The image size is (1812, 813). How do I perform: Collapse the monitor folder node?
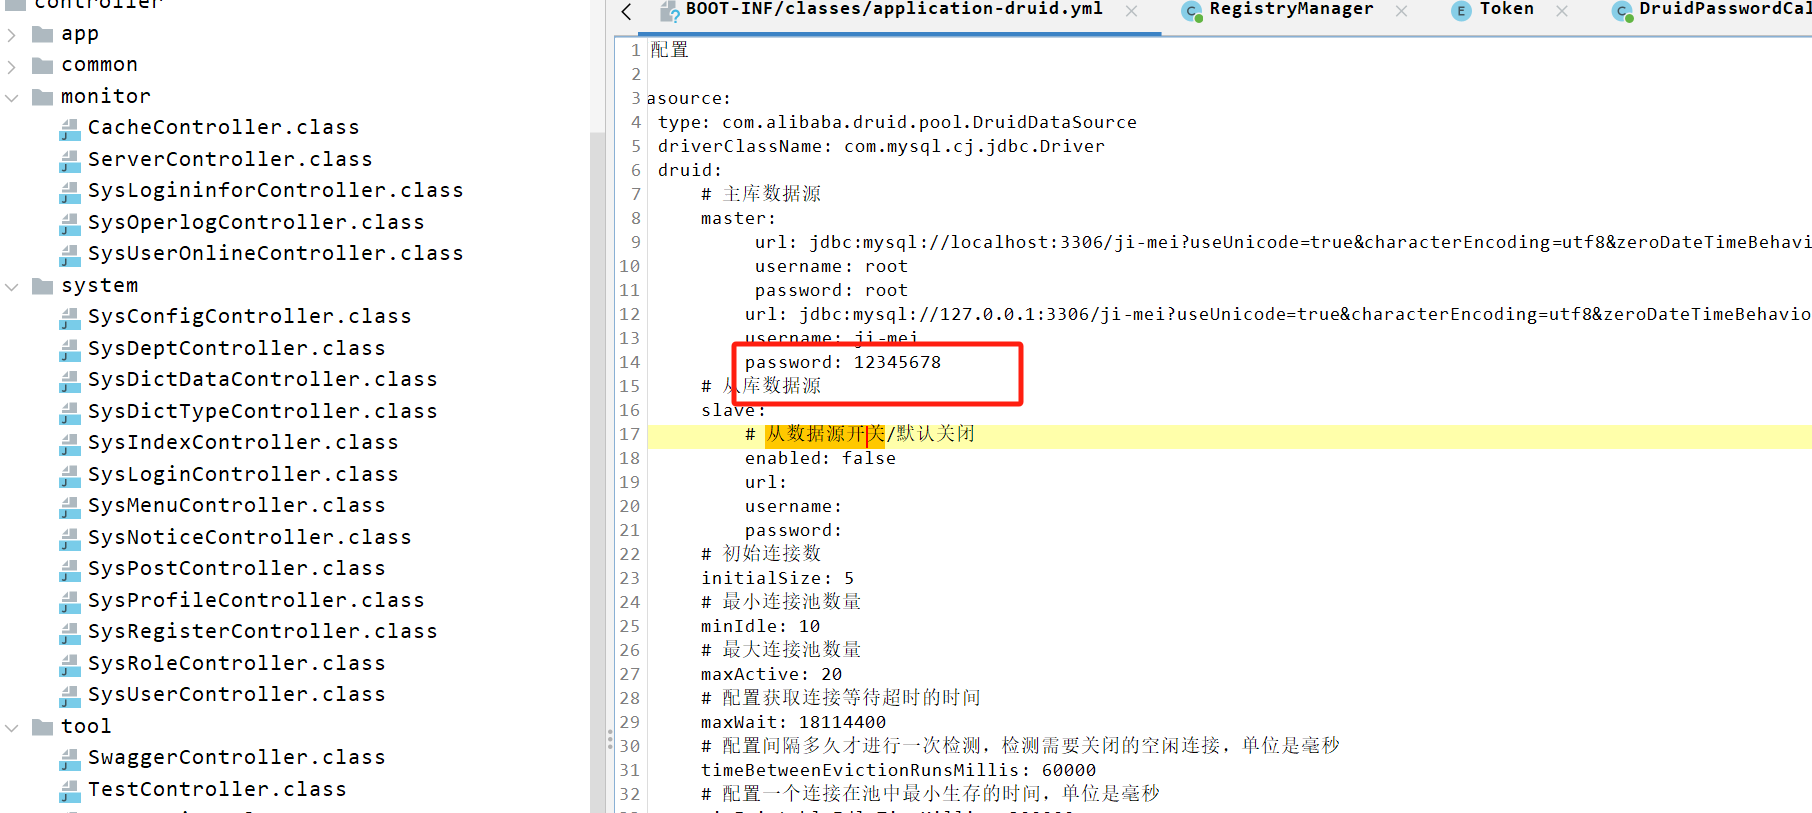(x=12, y=97)
